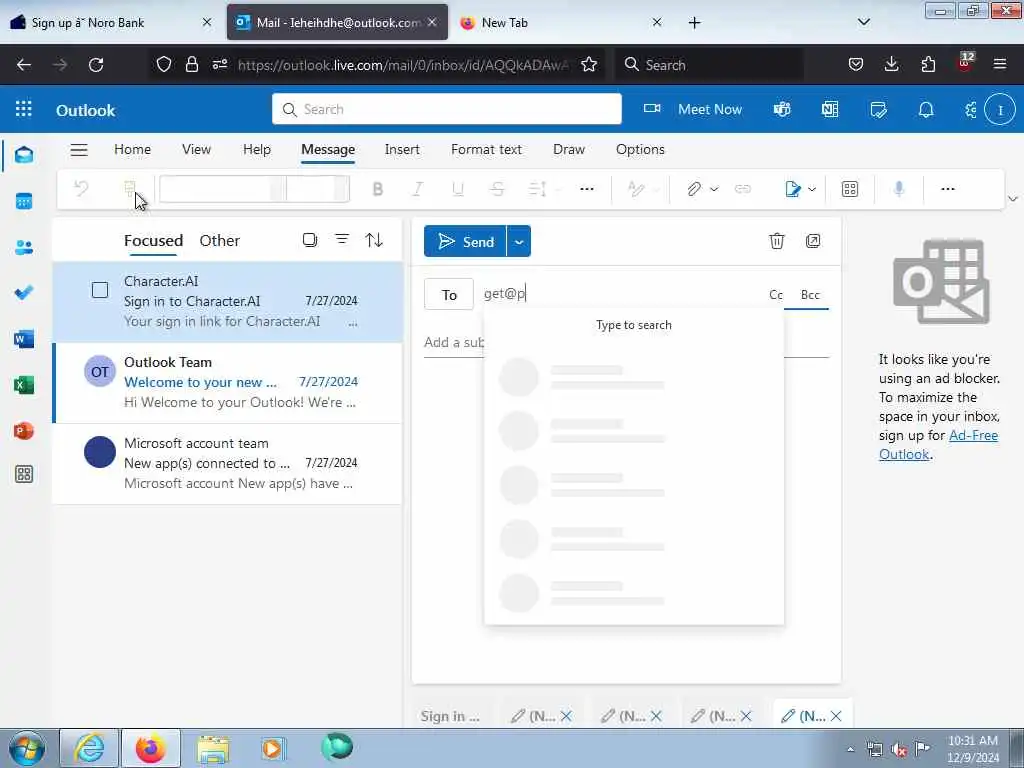Open the font size combo box
1024x768 pixels.
(318, 189)
